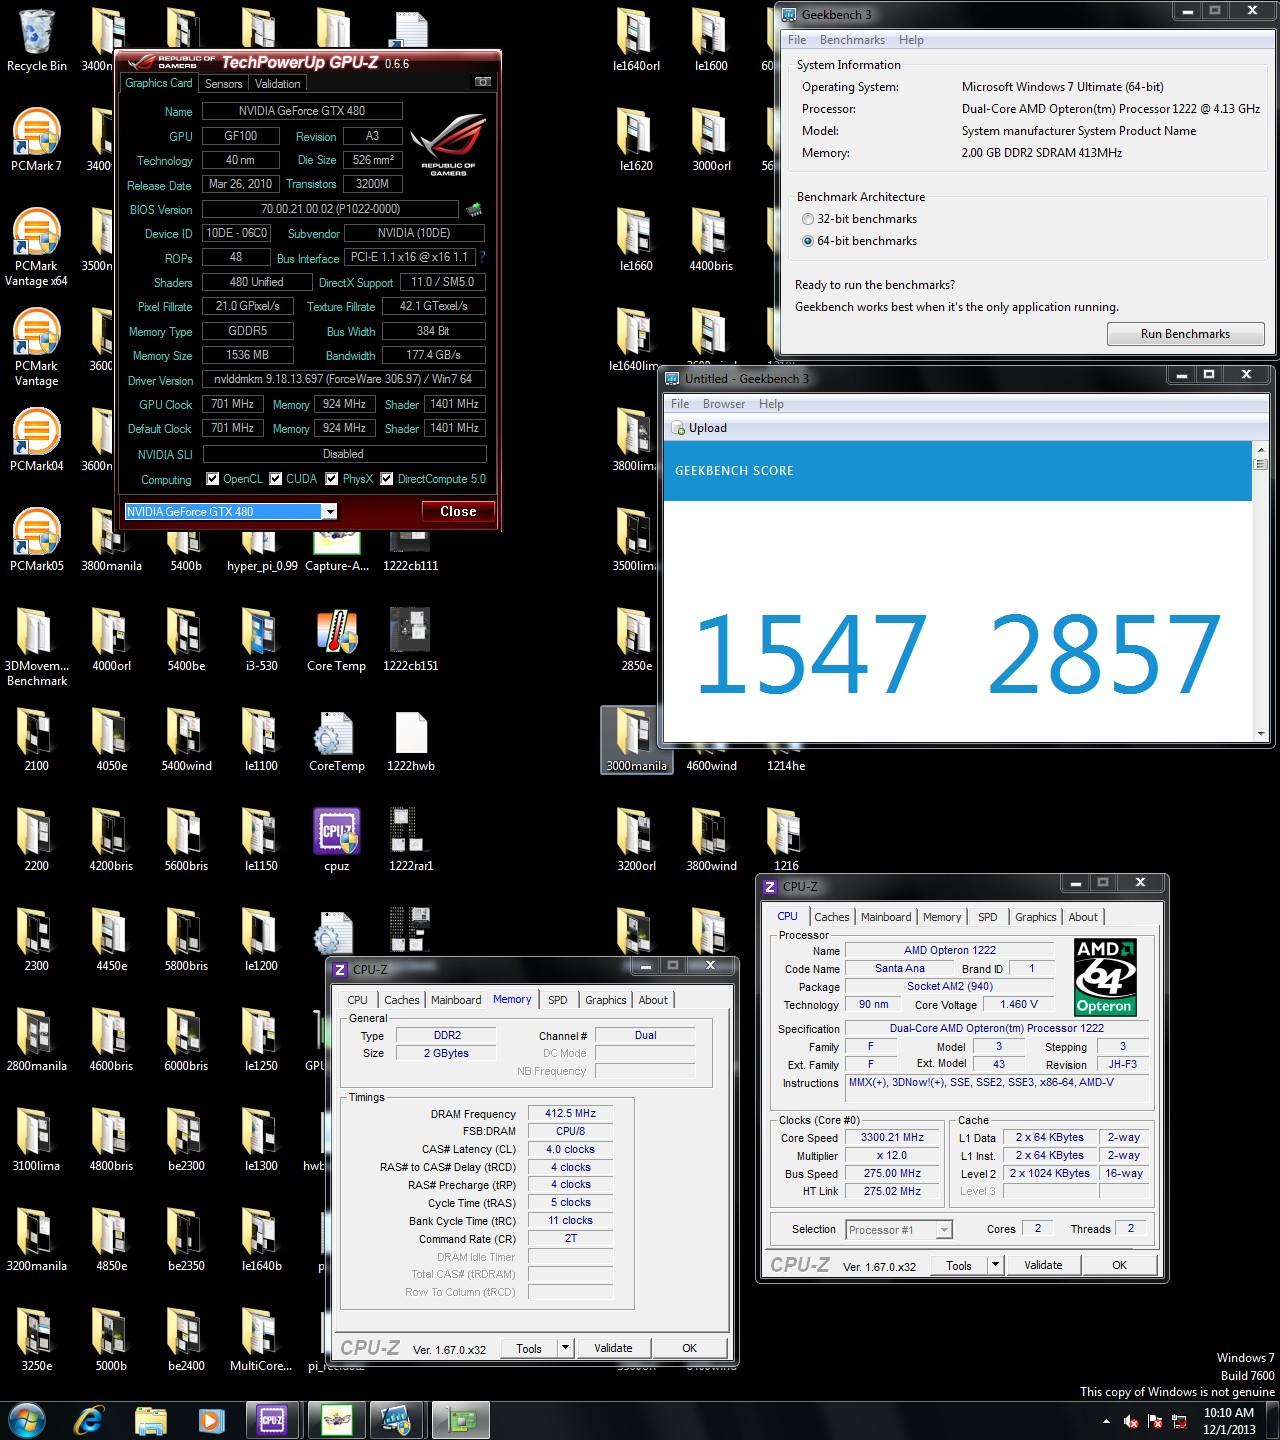Toggle the PhysX checkbox in GPU-Z
This screenshot has width=1280, height=1440.
(x=330, y=479)
